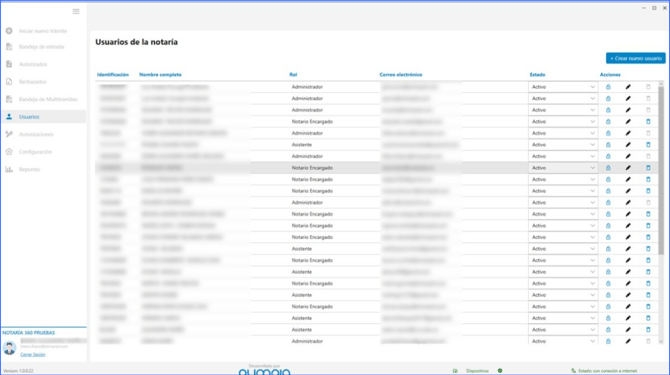The height and width of the screenshot is (375, 670).
Task: Click the Usuarios de la notaría heading
Action: [136, 42]
